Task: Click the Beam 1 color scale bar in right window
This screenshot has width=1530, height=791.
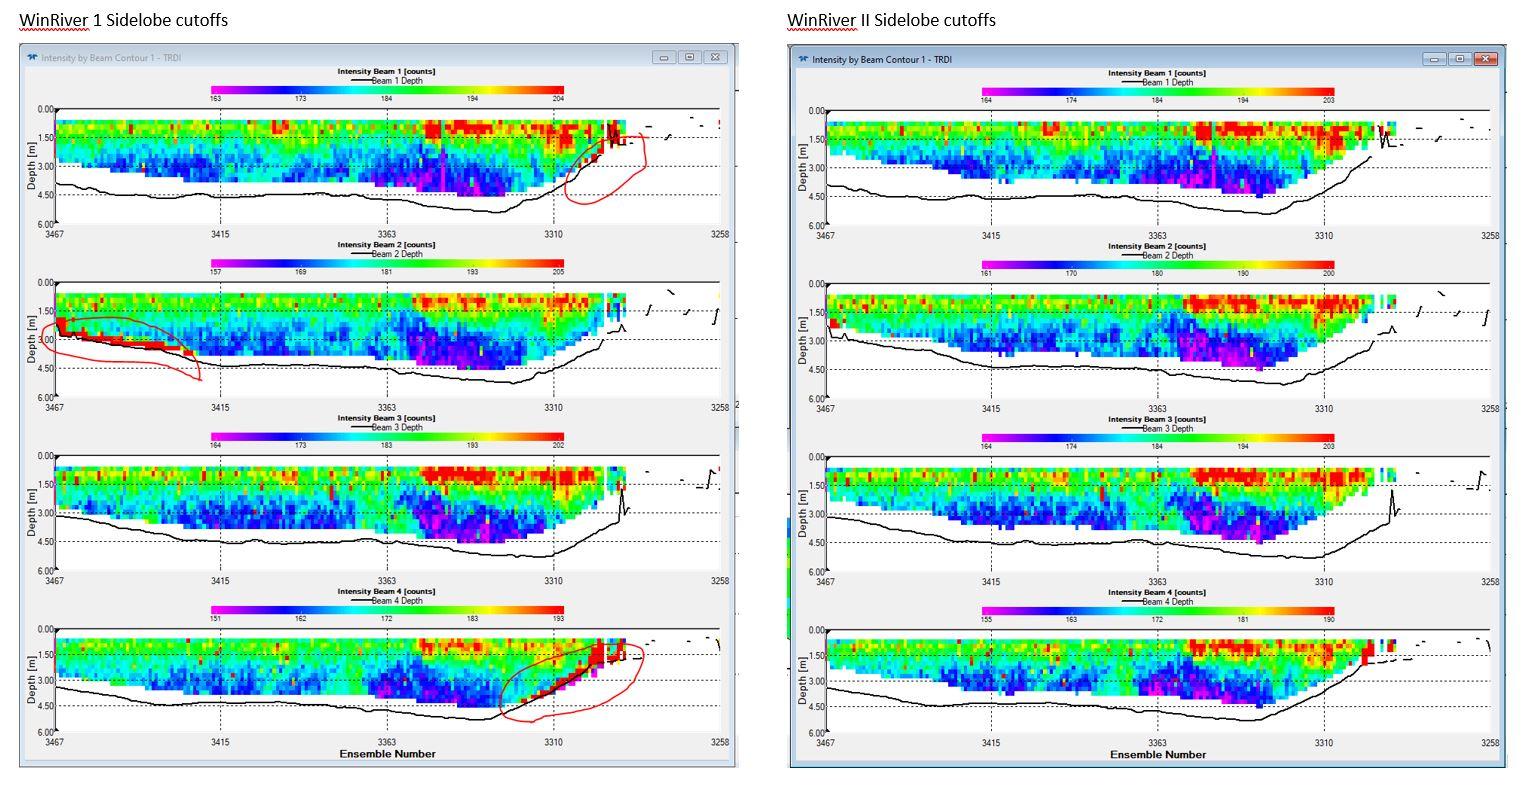Action: (x=1158, y=92)
